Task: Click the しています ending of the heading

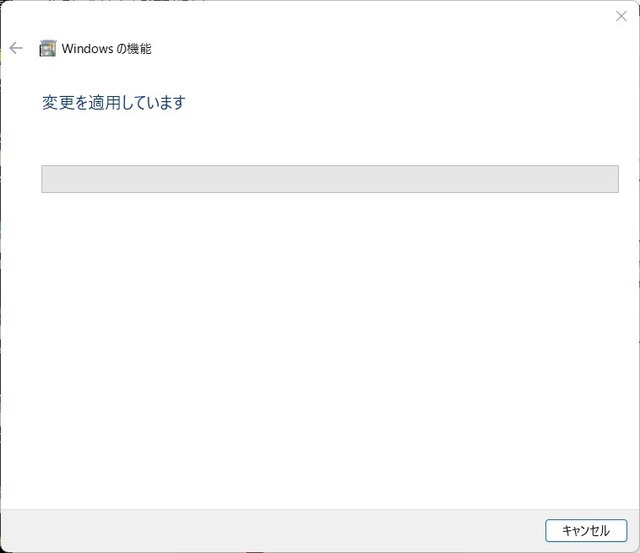Action: point(154,102)
